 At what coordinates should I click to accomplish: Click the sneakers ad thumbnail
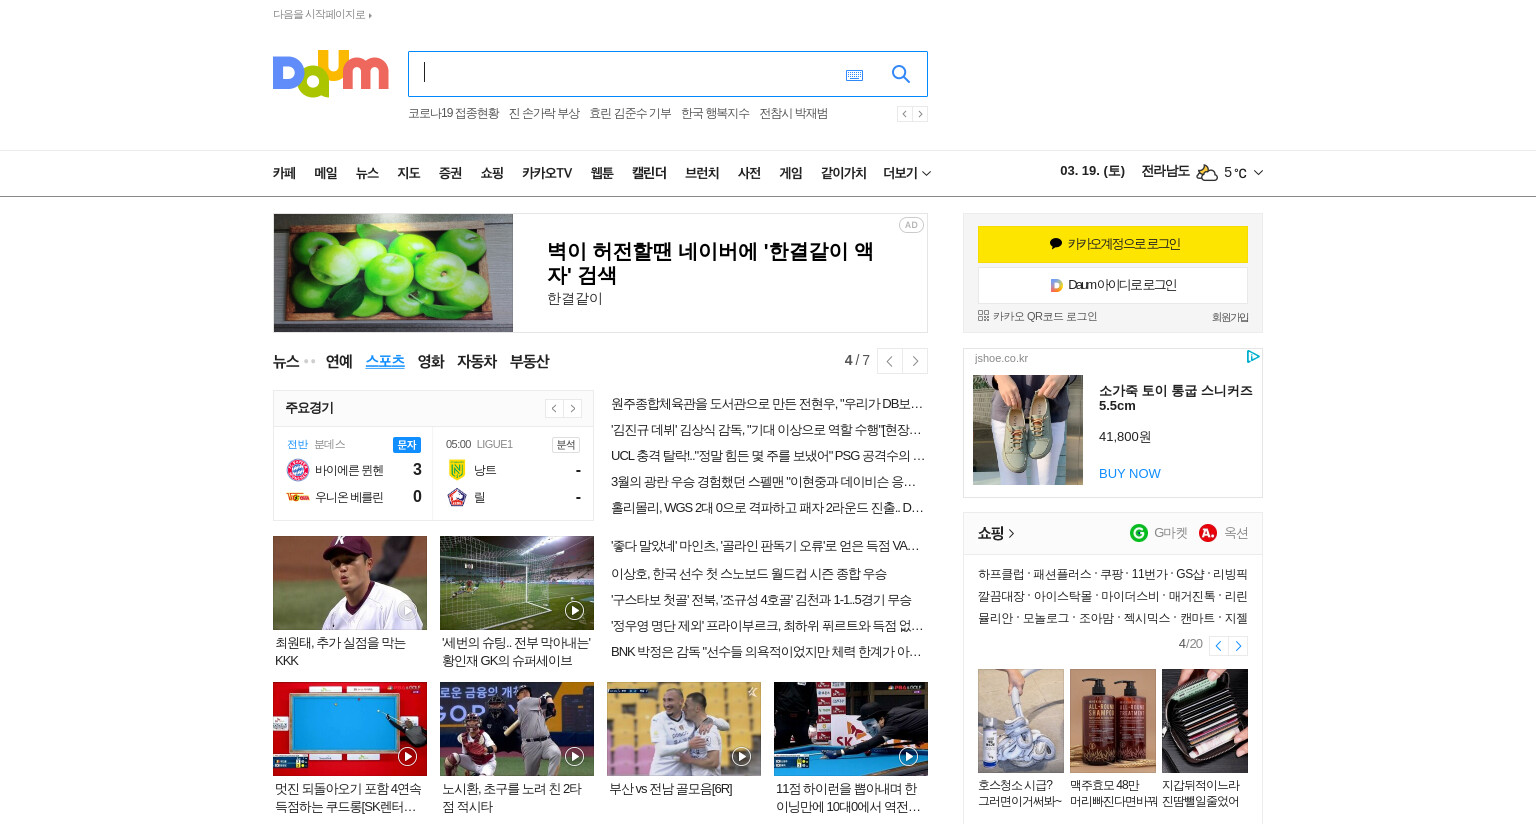pyautogui.click(x=1028, y=430)
